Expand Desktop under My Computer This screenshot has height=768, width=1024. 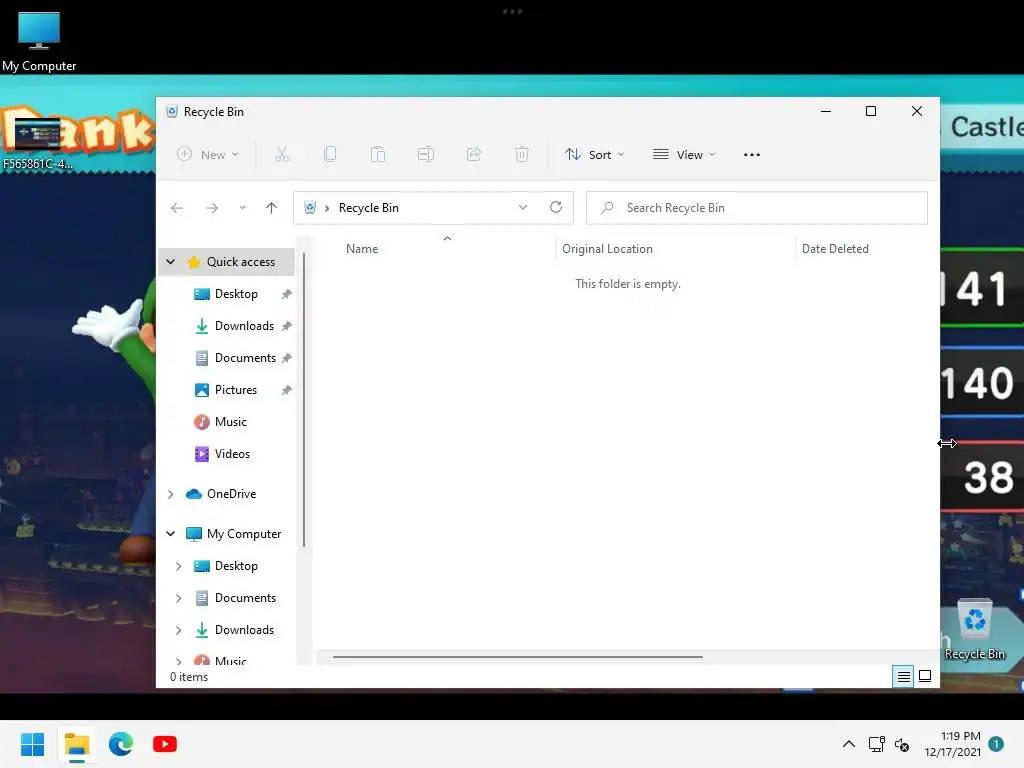(178, 566)
